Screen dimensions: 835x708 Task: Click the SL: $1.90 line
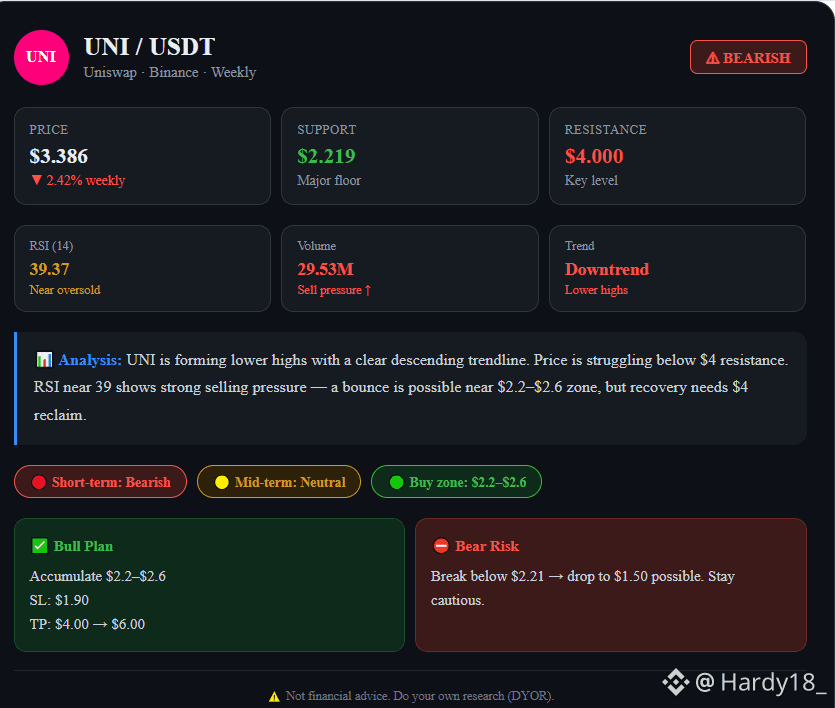pyautogui.click(x=59, y=600)
